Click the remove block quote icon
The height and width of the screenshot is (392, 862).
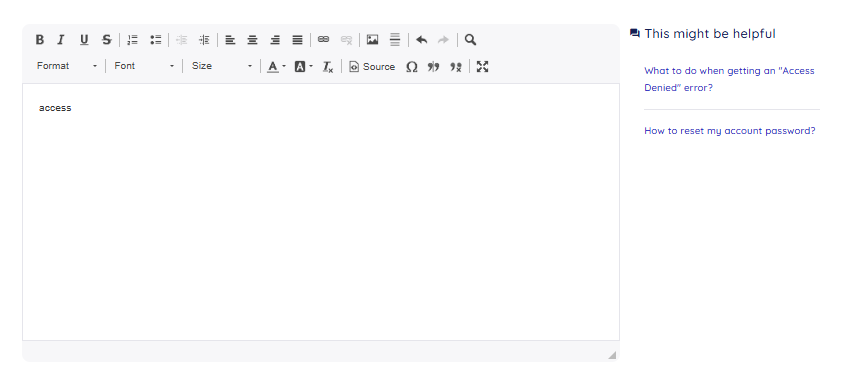click(456, 67)
